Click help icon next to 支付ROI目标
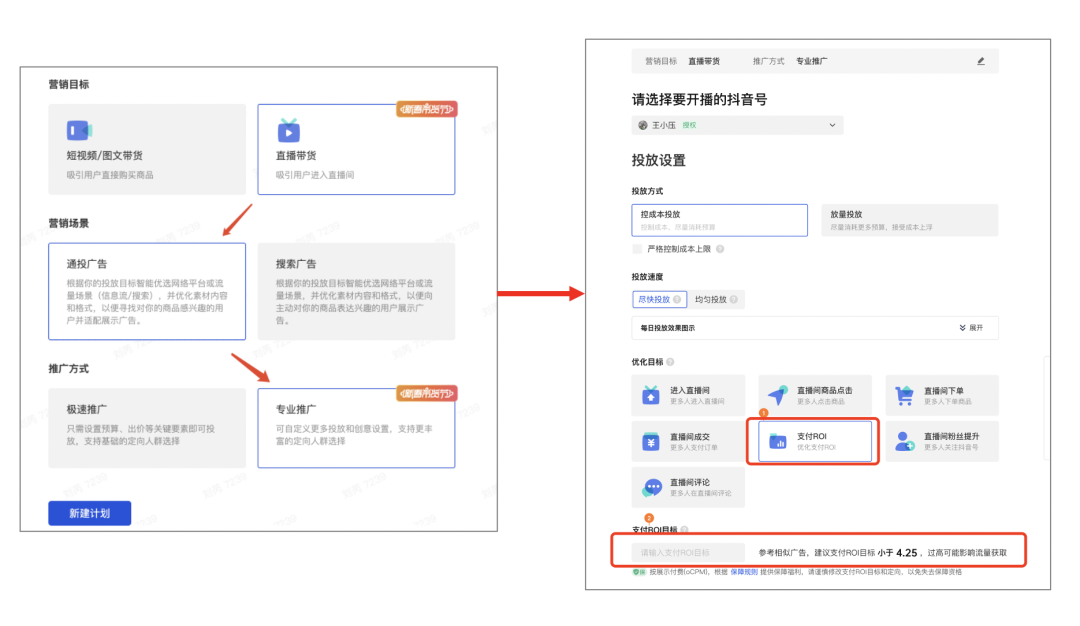Screen dimensions: 1080x626 tap(684, 530)
